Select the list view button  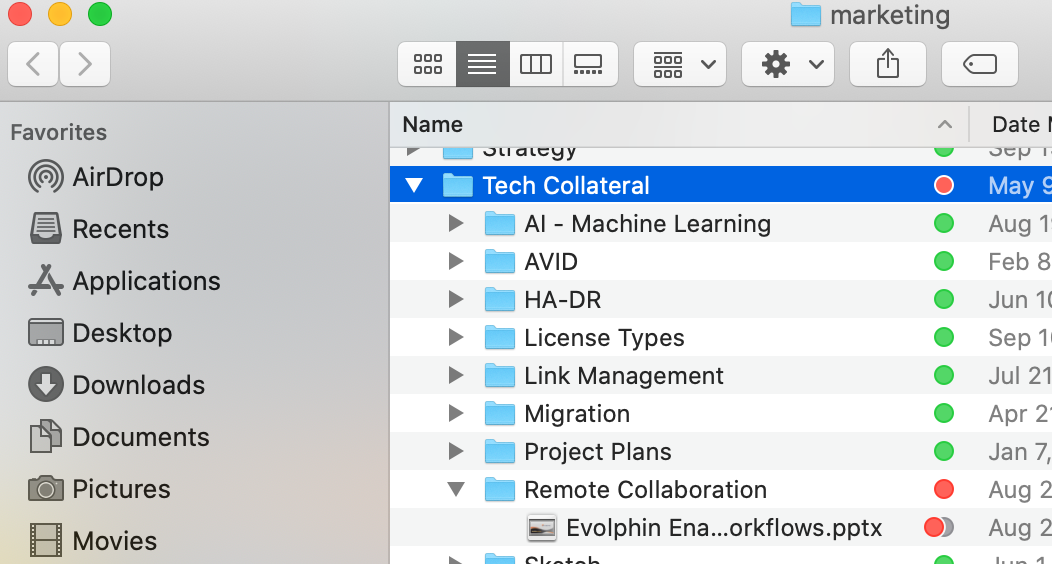point(482,64)
